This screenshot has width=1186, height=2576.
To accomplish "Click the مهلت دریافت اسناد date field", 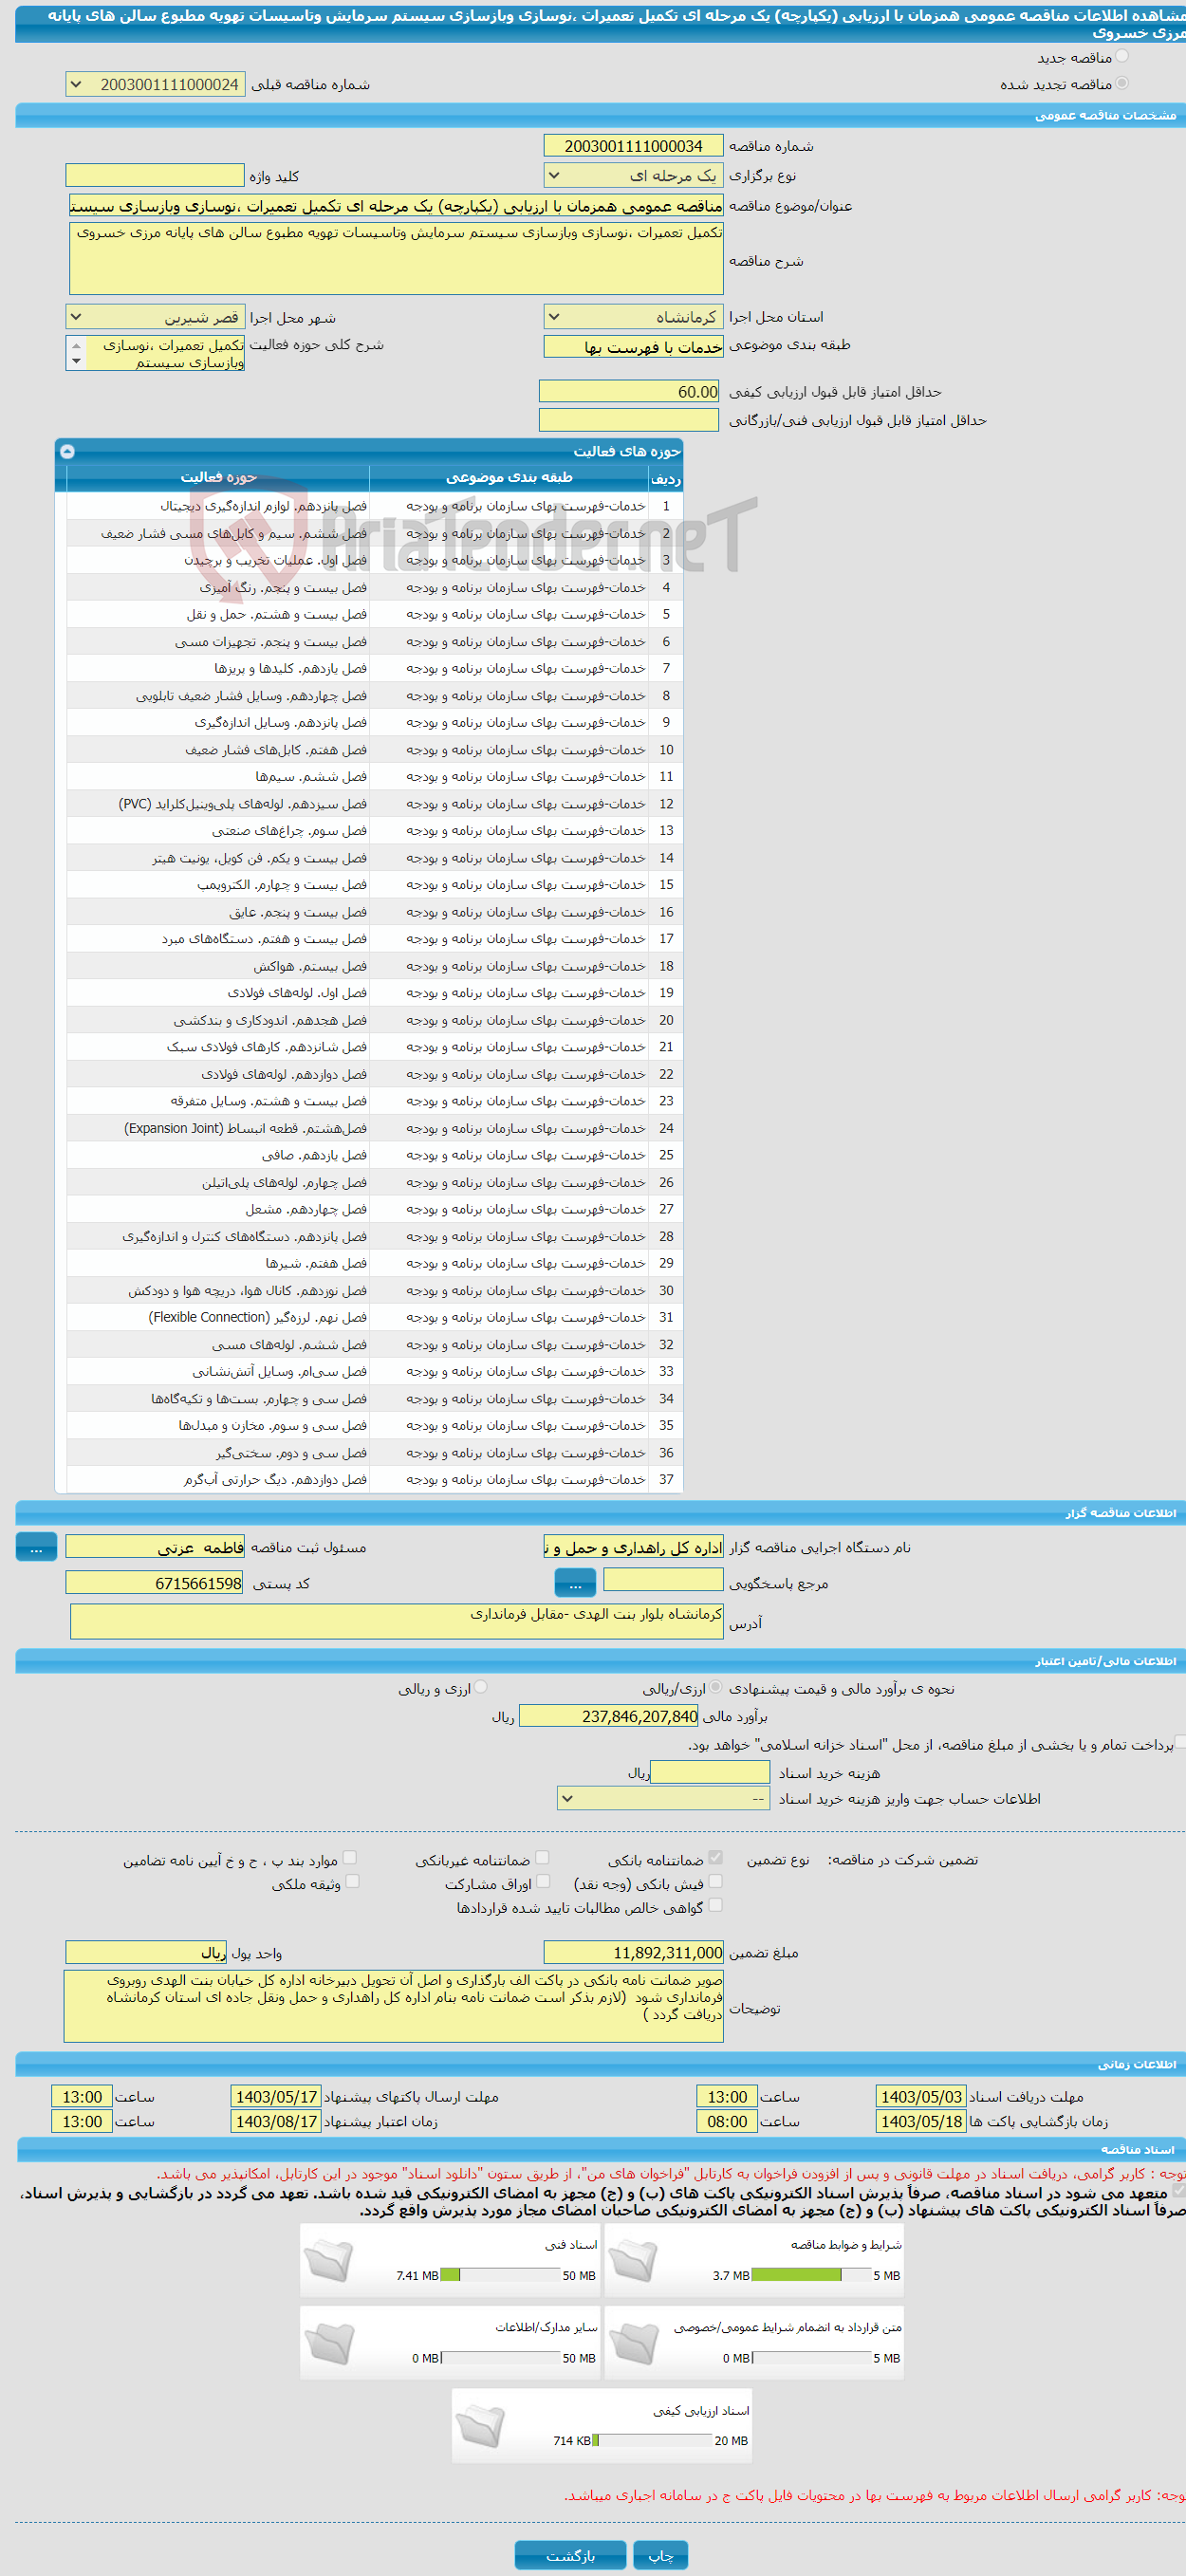I will [x=921, y=2096].
